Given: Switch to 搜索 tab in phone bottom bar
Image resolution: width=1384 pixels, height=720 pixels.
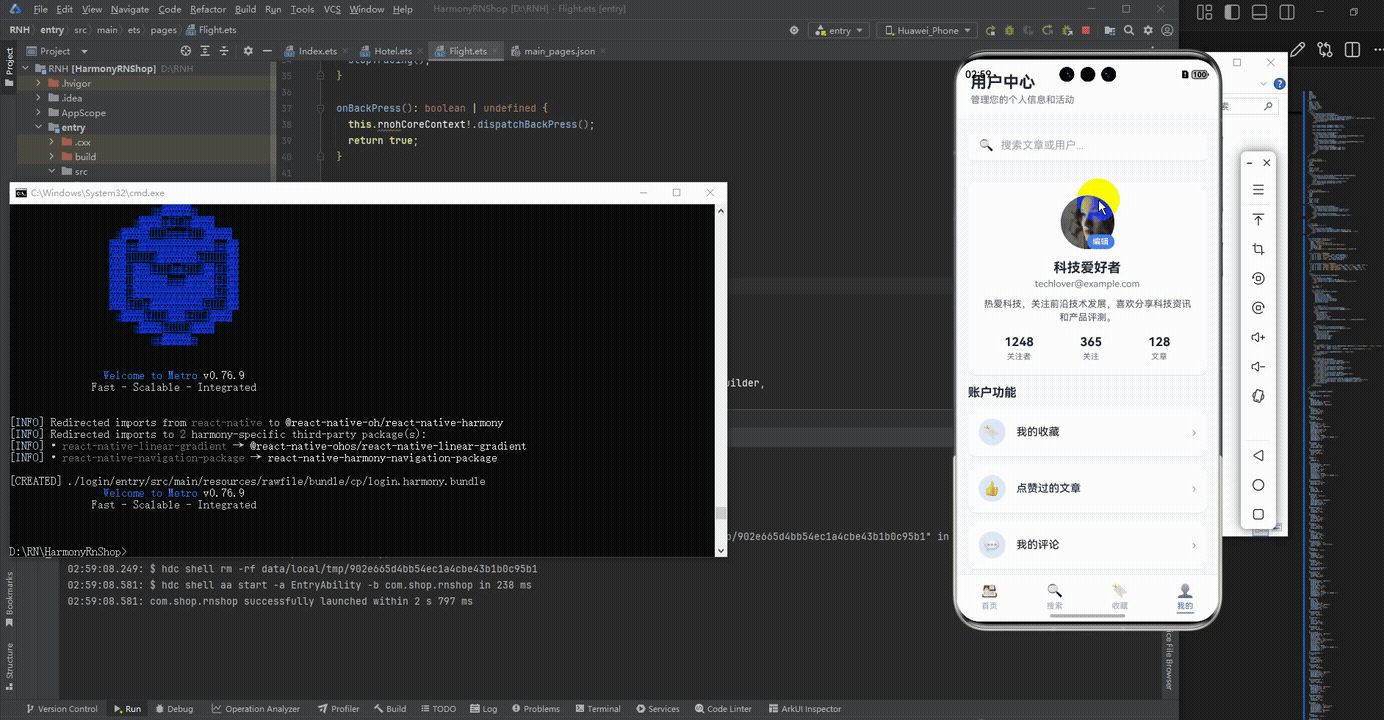Looking at the screenshot, I should (x=1054, y=597).
